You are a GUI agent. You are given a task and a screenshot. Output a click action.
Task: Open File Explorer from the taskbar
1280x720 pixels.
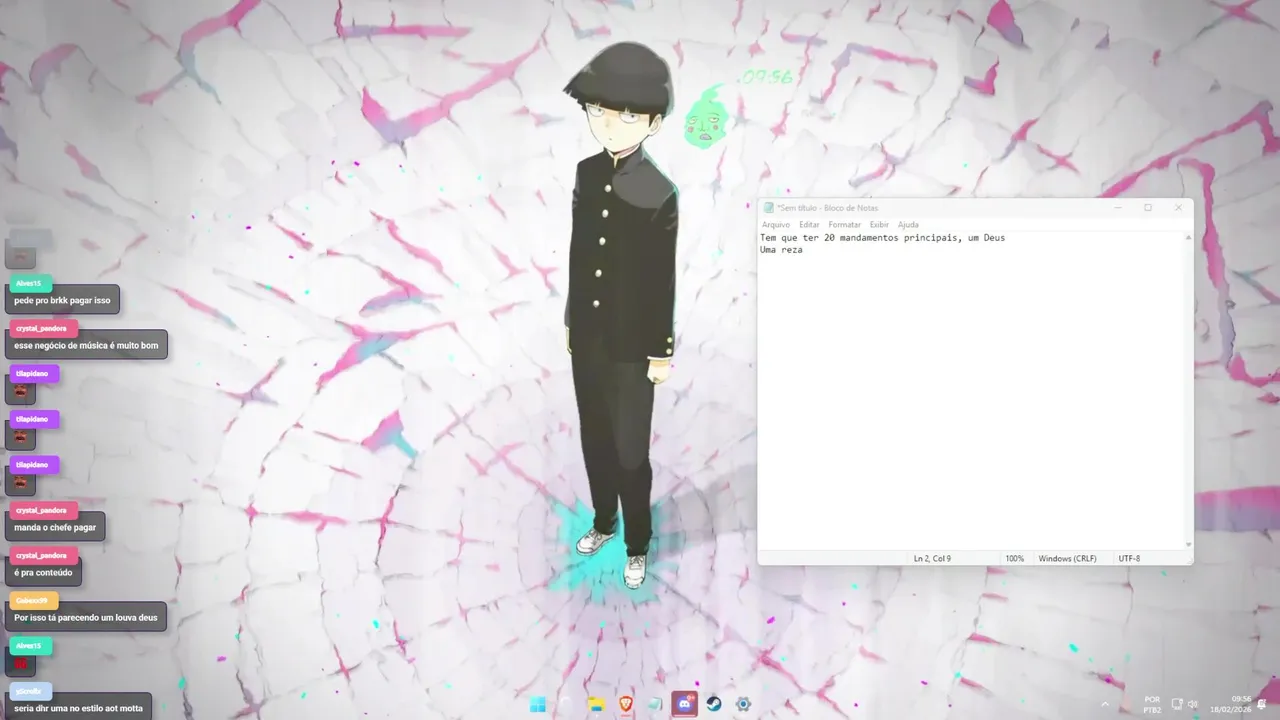click(x=596, y=704)
